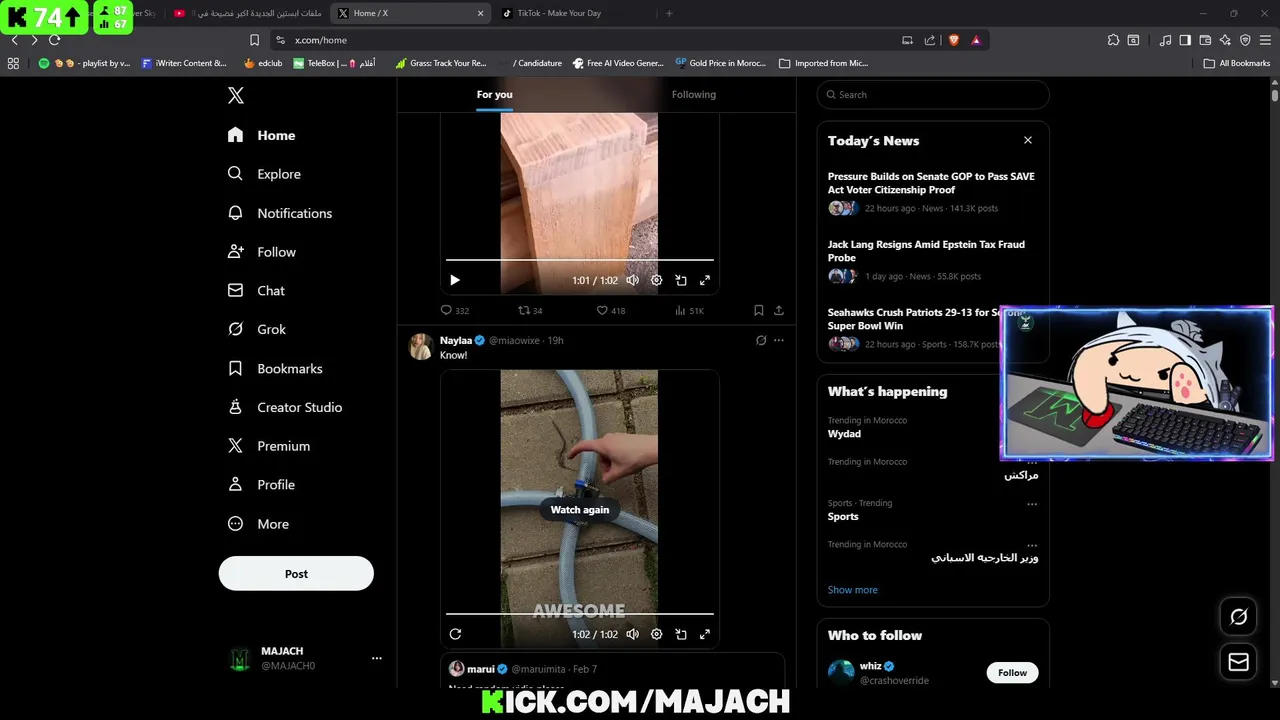Open Naylaa's profile avatar
Image resolution: width=1280 pixels, height=720 pixels.
click(x=421, y=346)
